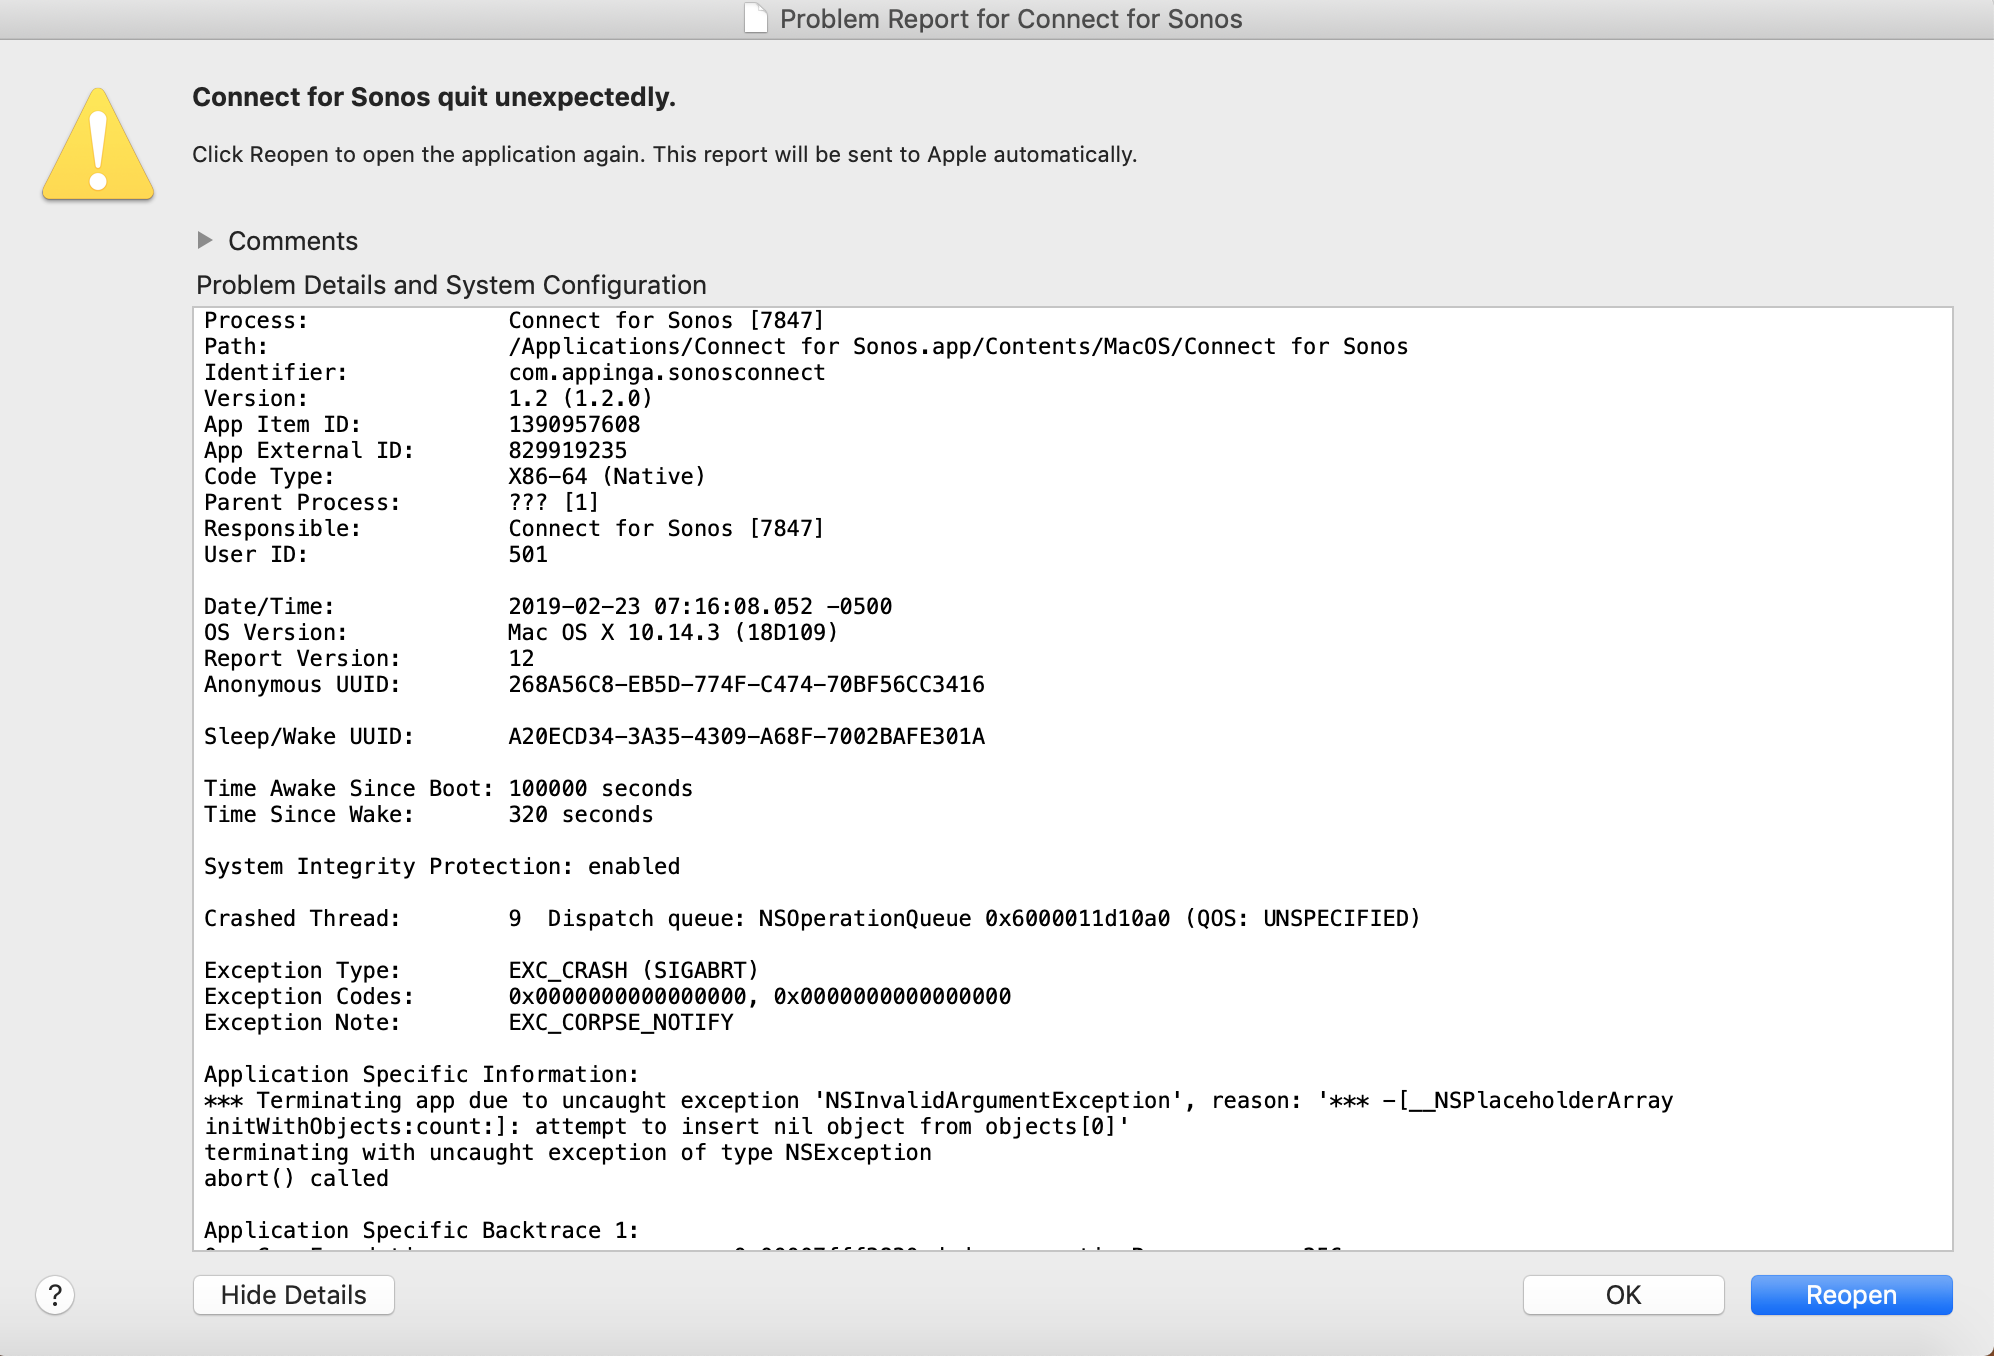This screenshot has width=1994, height=1356.
Task: Click the yellow warning triangle icon
Action: point(98,144)
